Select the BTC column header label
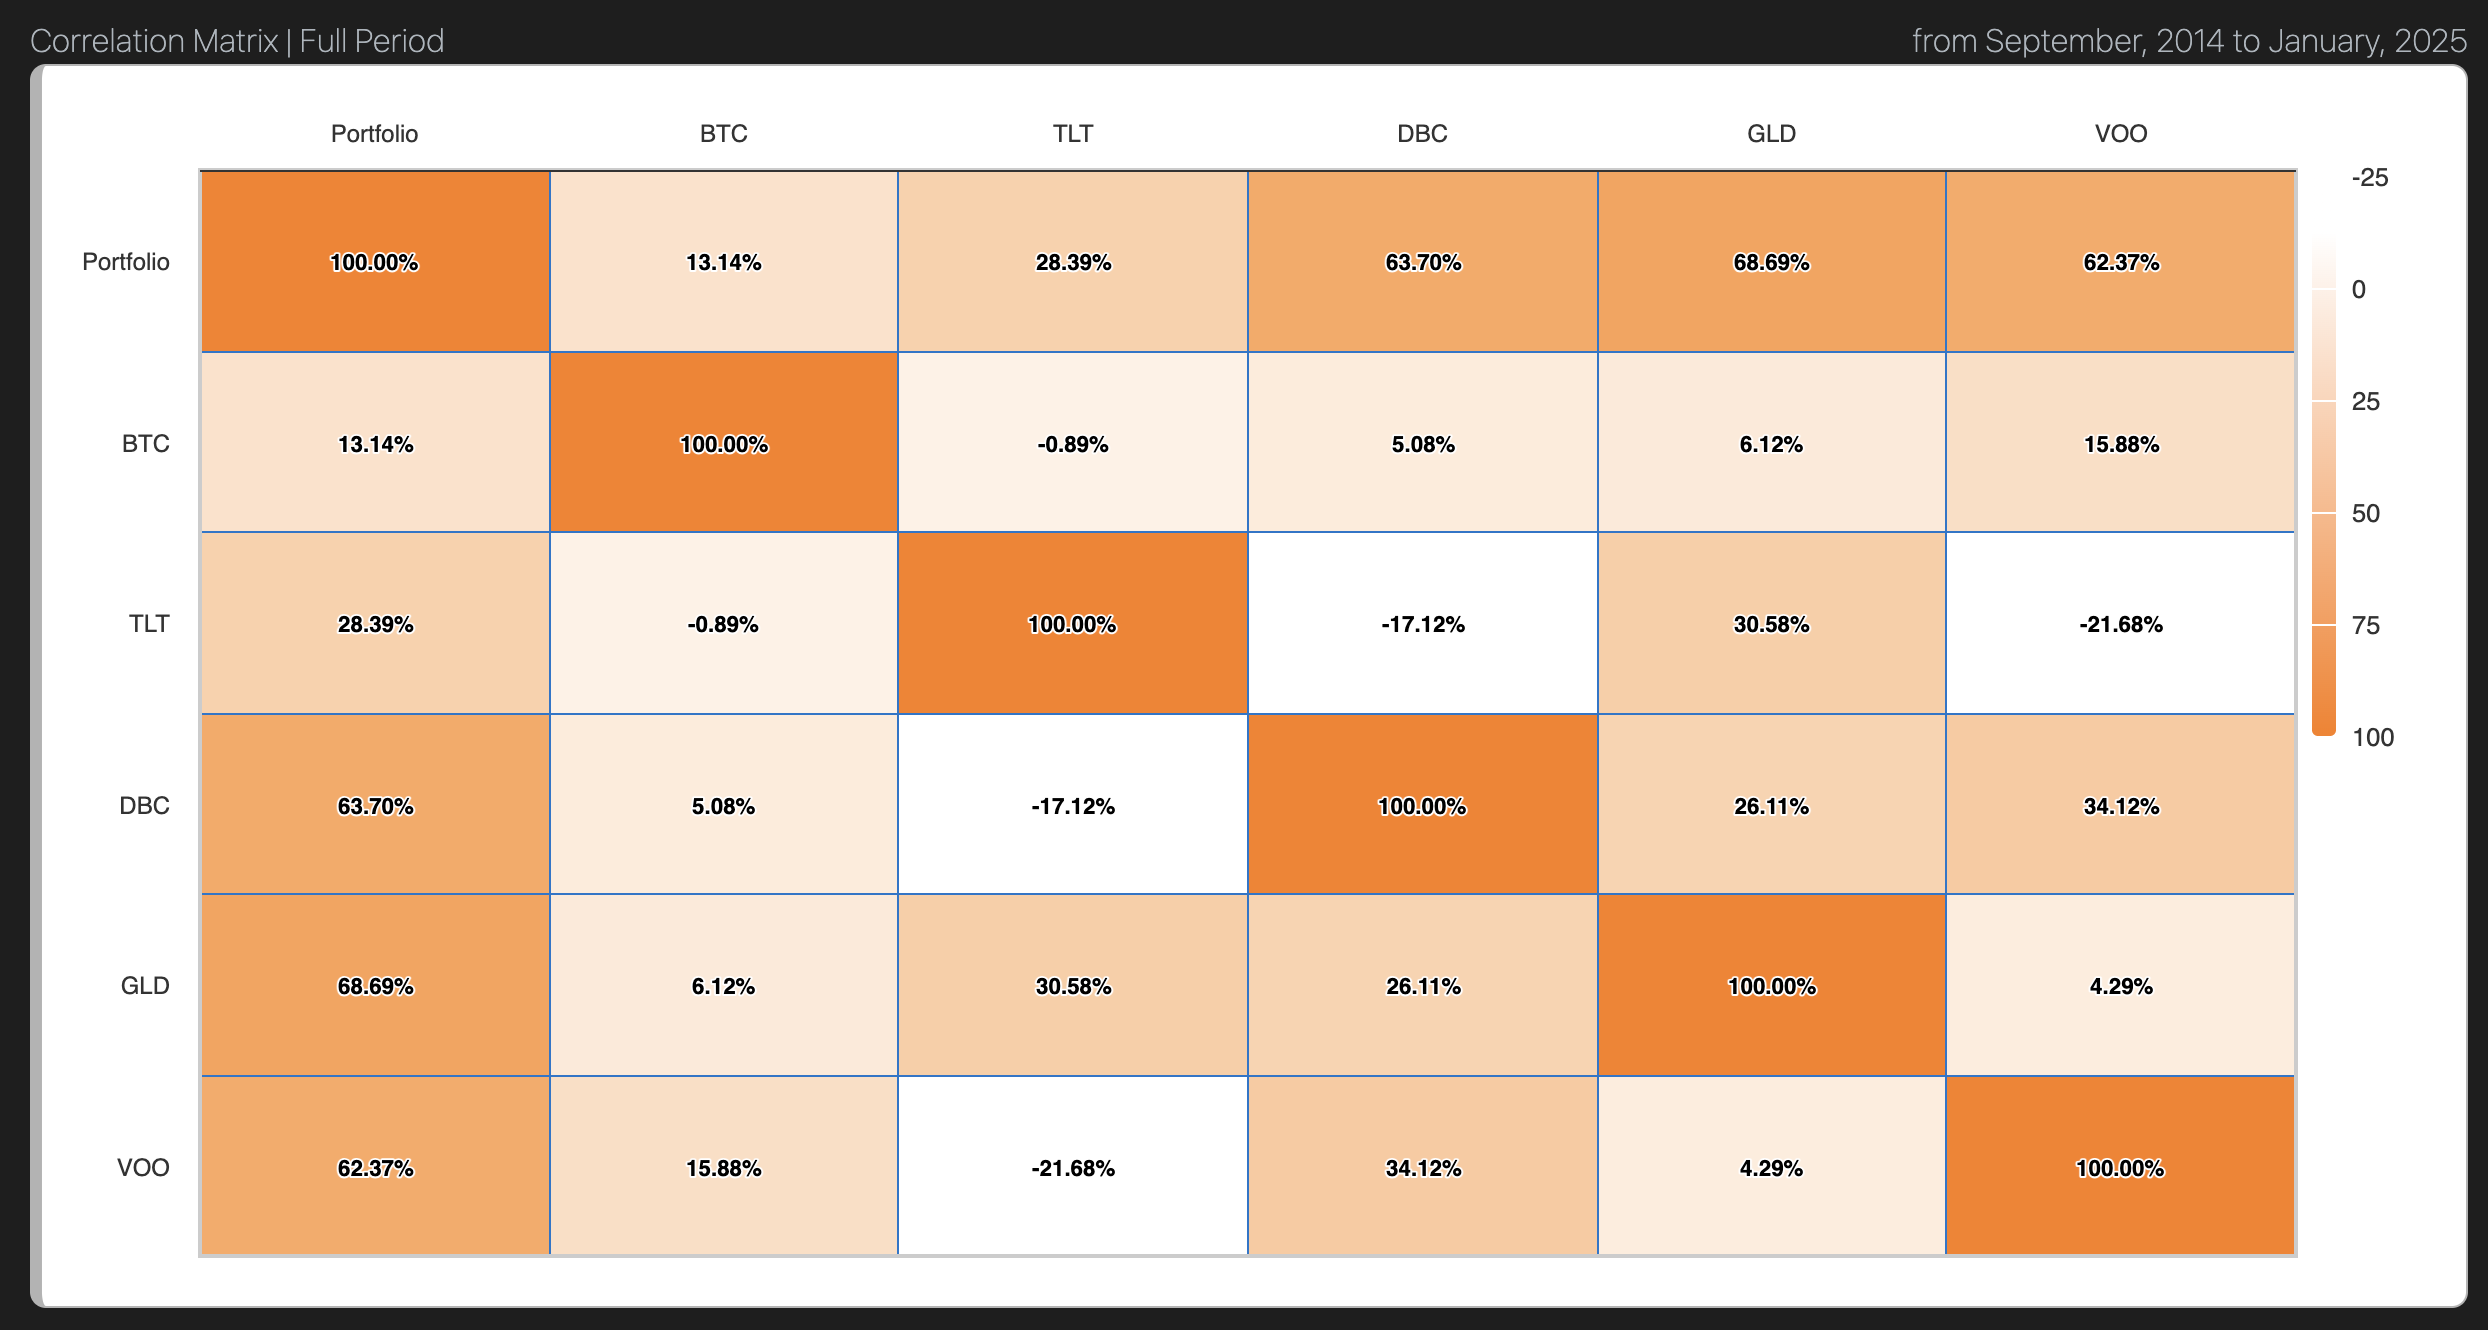Screen dimensions: 2488x1330 723,134
